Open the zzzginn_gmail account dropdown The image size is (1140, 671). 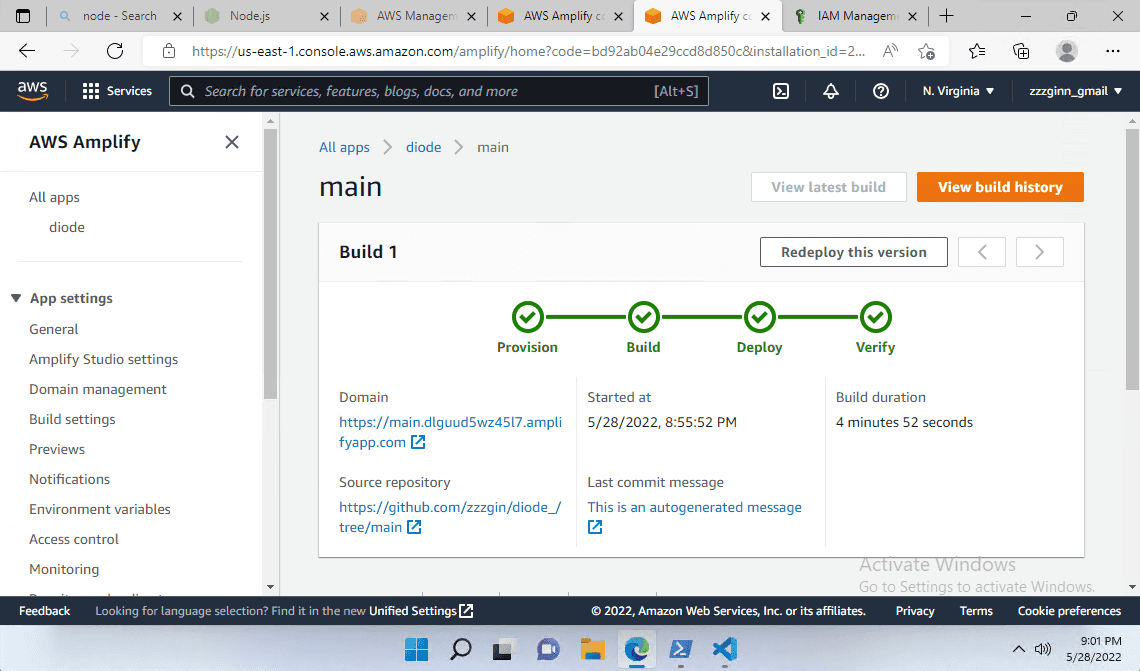click(x=1075, y=91)
